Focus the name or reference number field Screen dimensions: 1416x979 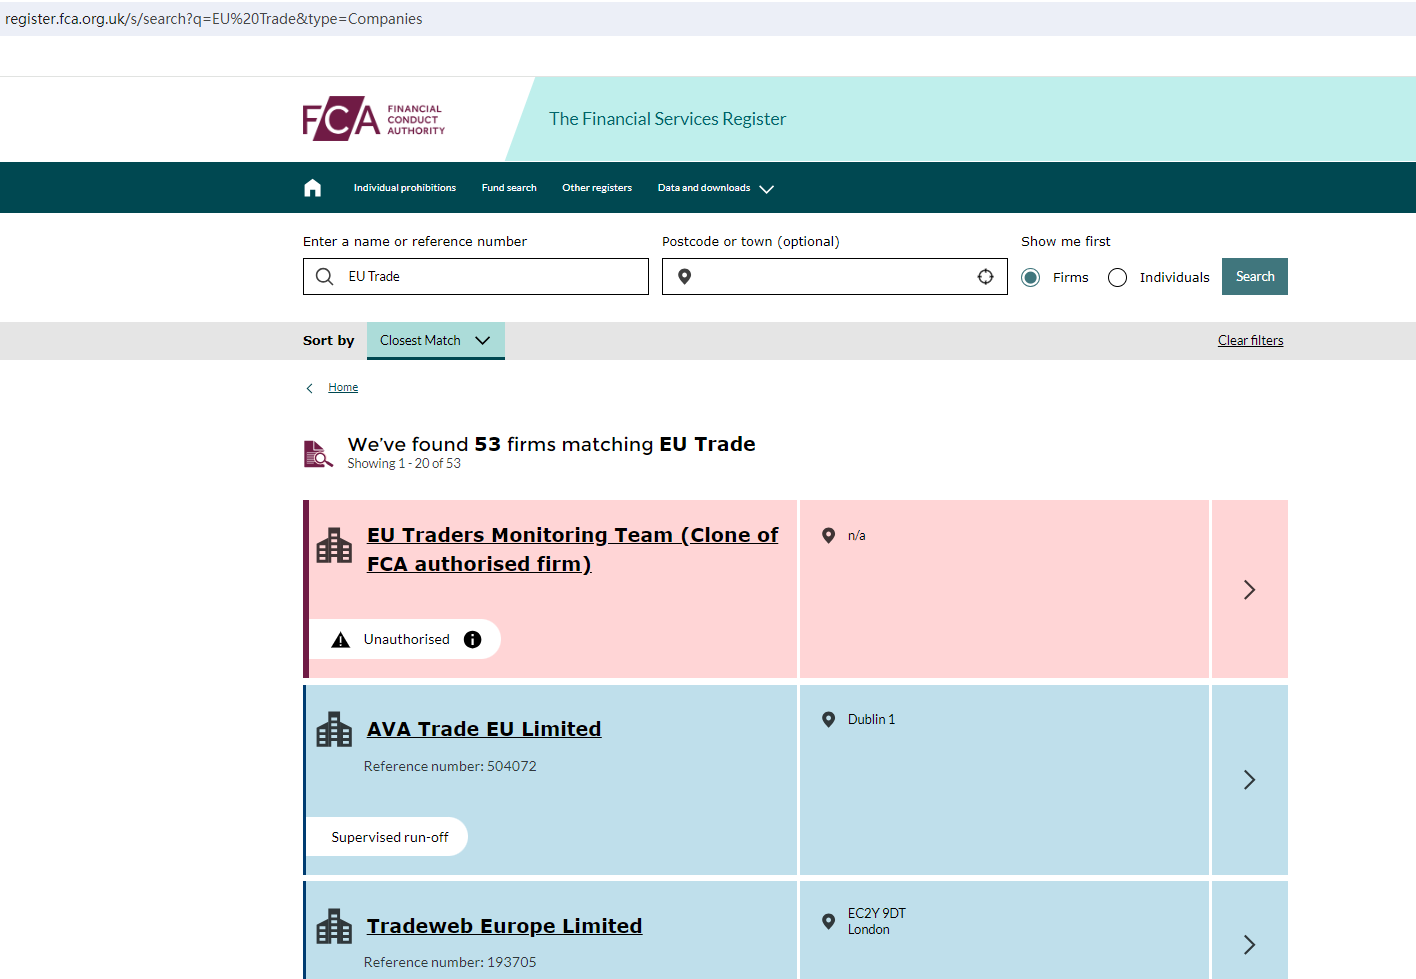476,277
